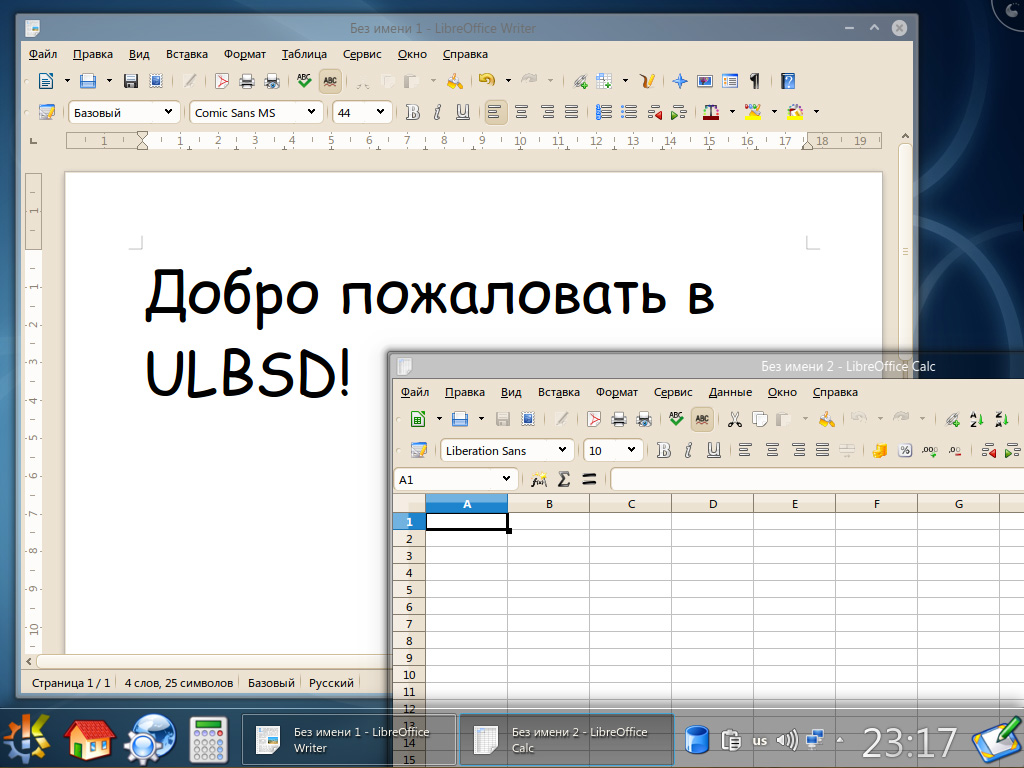This screenshot has width=1024, height=768.
Task: Open highlighting color picker in Writer toolbar
Action: point(753,113)
